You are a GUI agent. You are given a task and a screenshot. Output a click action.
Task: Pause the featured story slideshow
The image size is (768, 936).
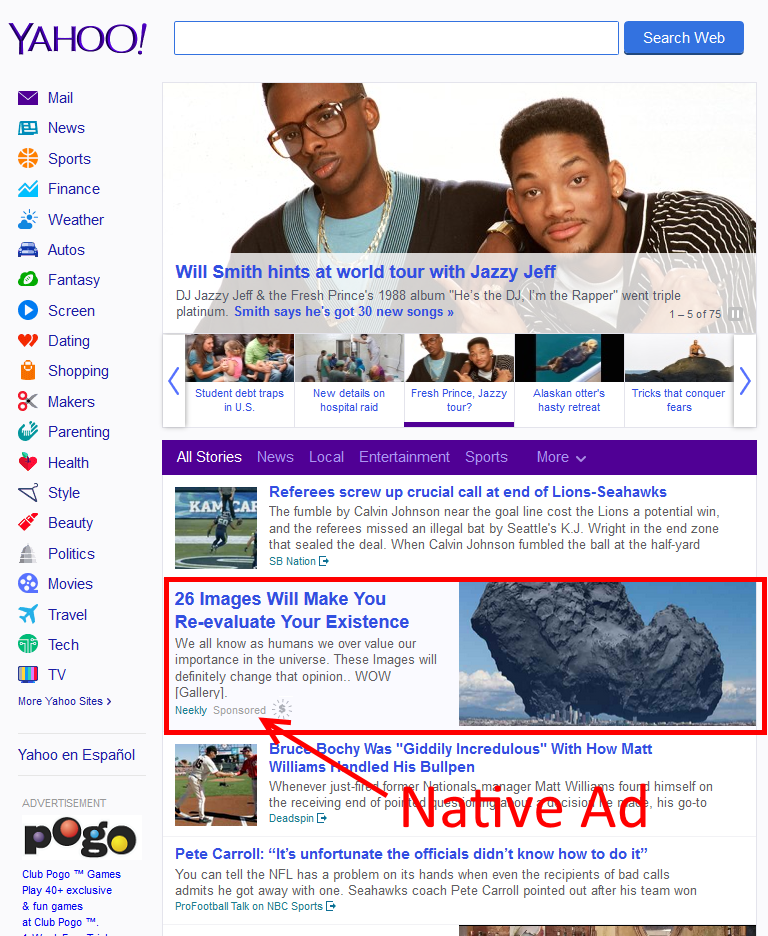736,314
